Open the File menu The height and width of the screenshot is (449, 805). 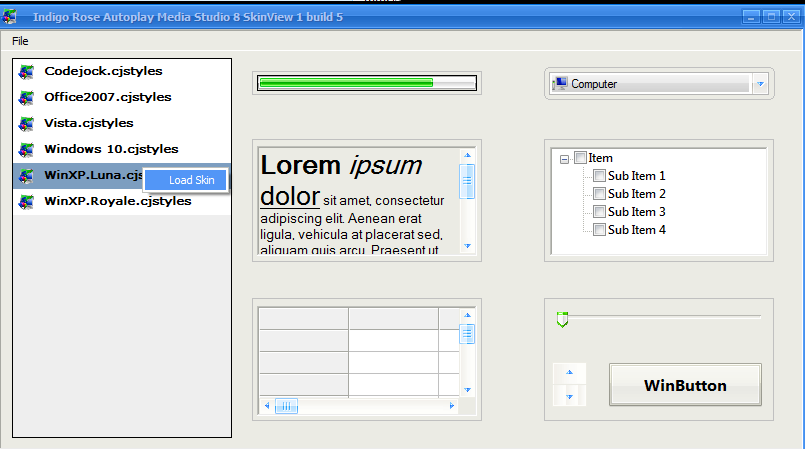pyautogui.click(x=20, y=41)
